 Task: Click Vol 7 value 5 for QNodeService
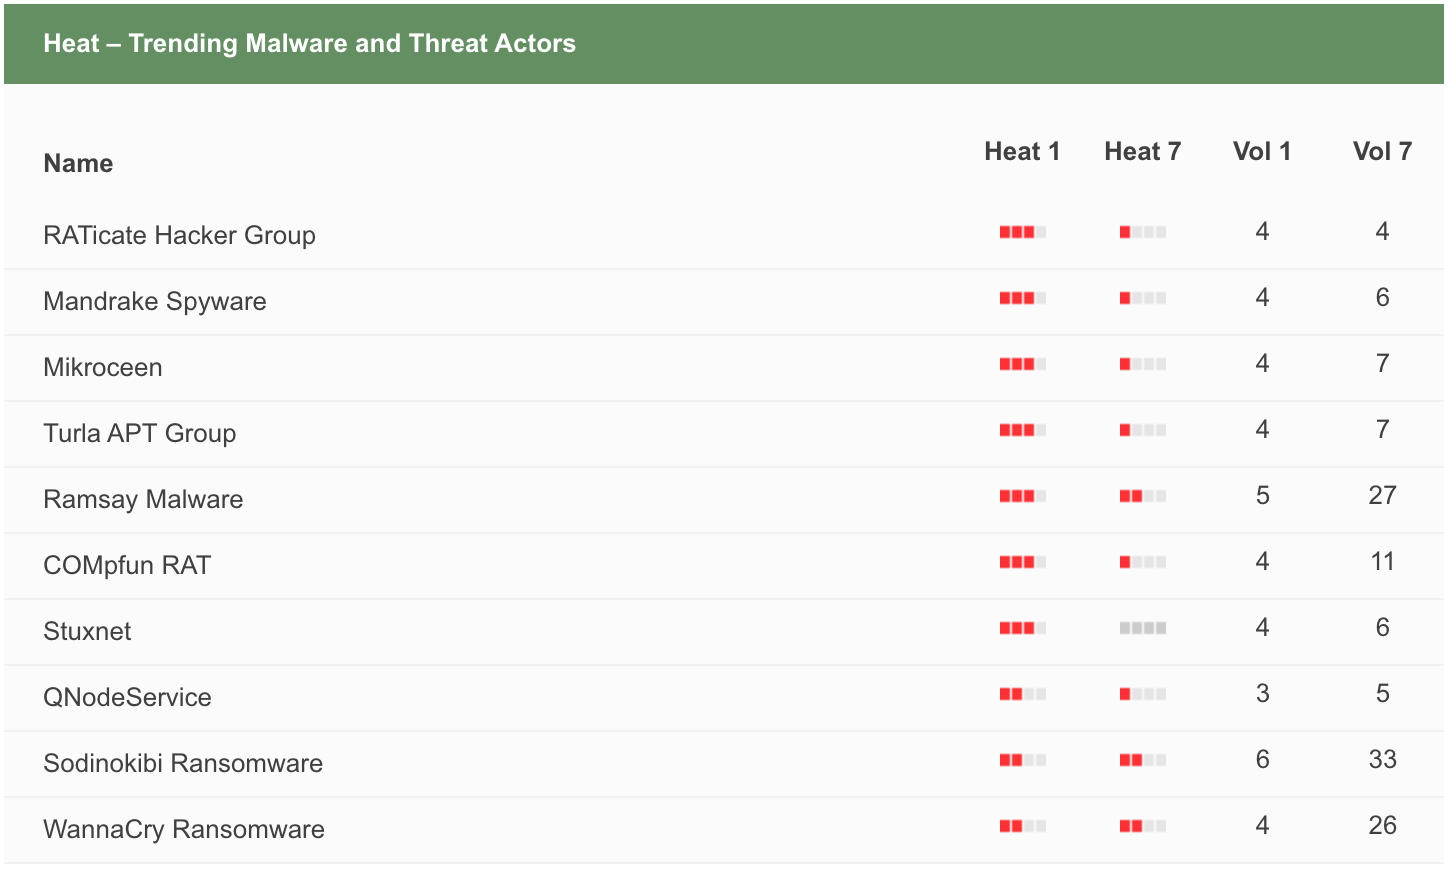(x=1382, y=693)
